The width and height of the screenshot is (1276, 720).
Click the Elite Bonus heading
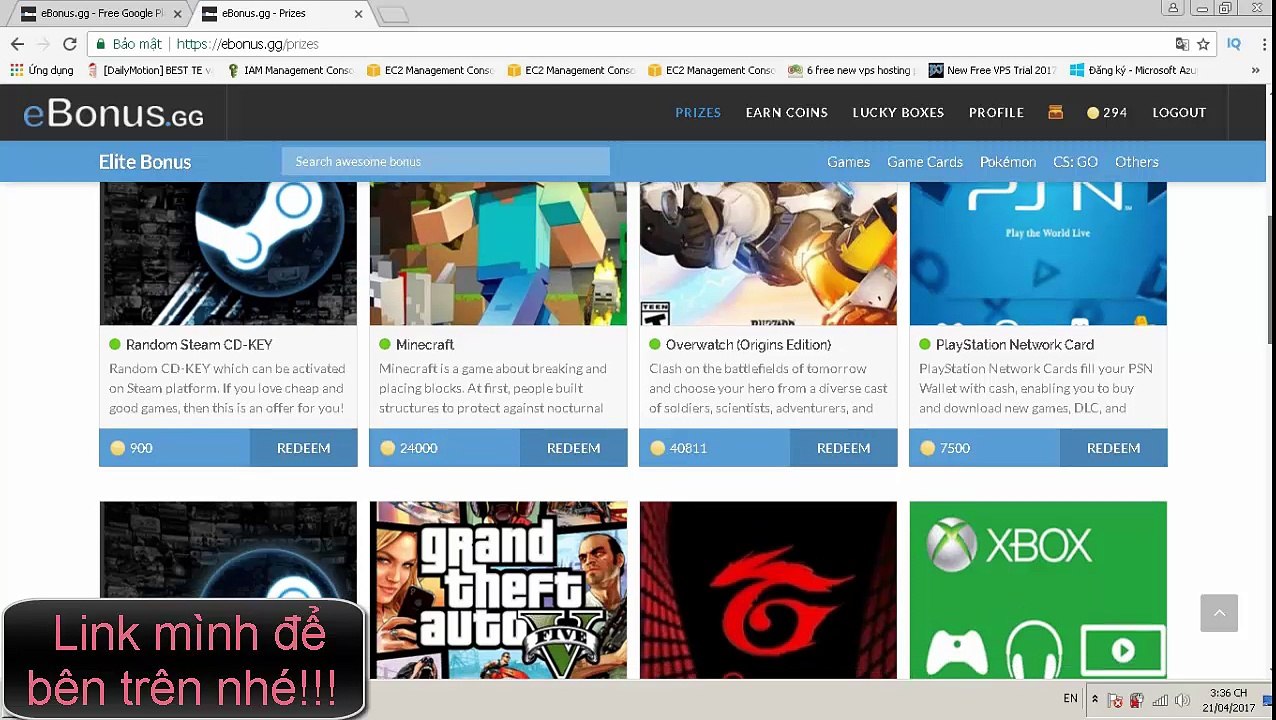click(x=145, y=162)
